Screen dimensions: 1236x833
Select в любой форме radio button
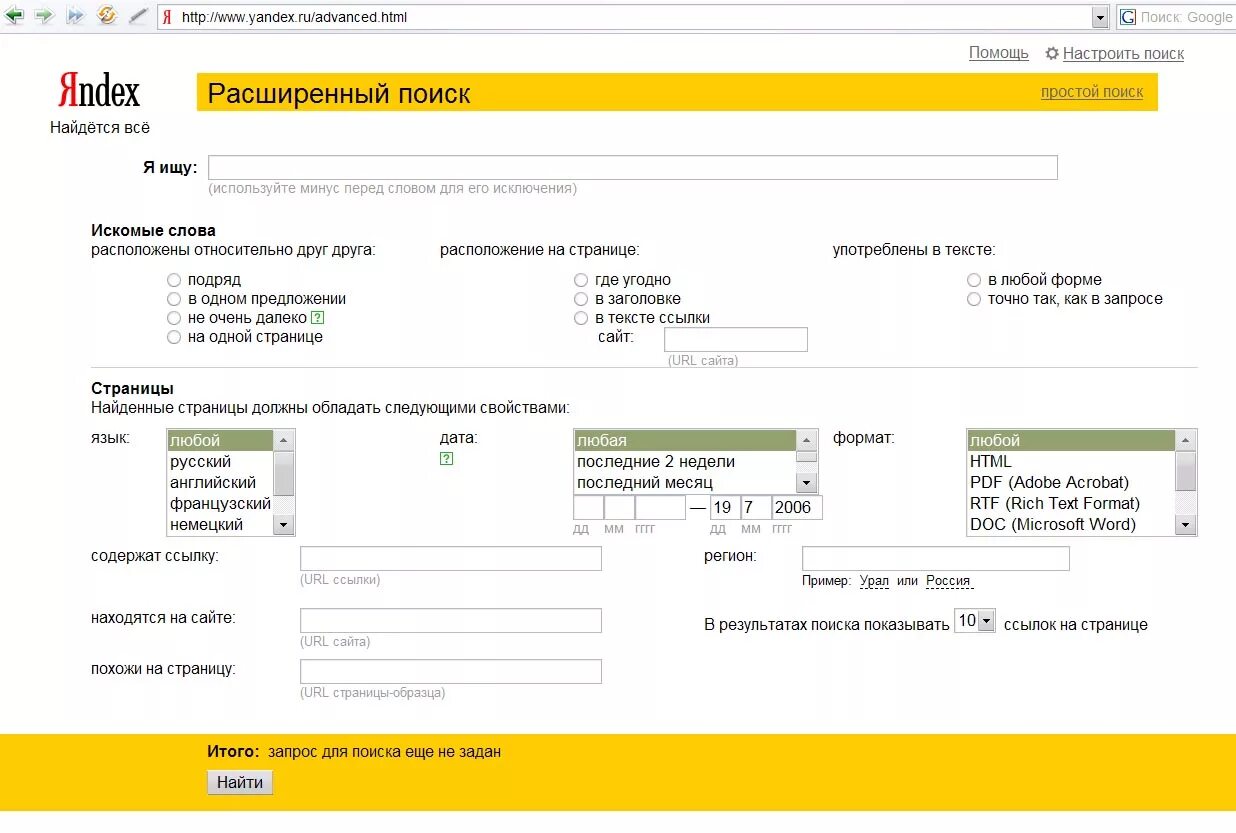click(974, 280)
